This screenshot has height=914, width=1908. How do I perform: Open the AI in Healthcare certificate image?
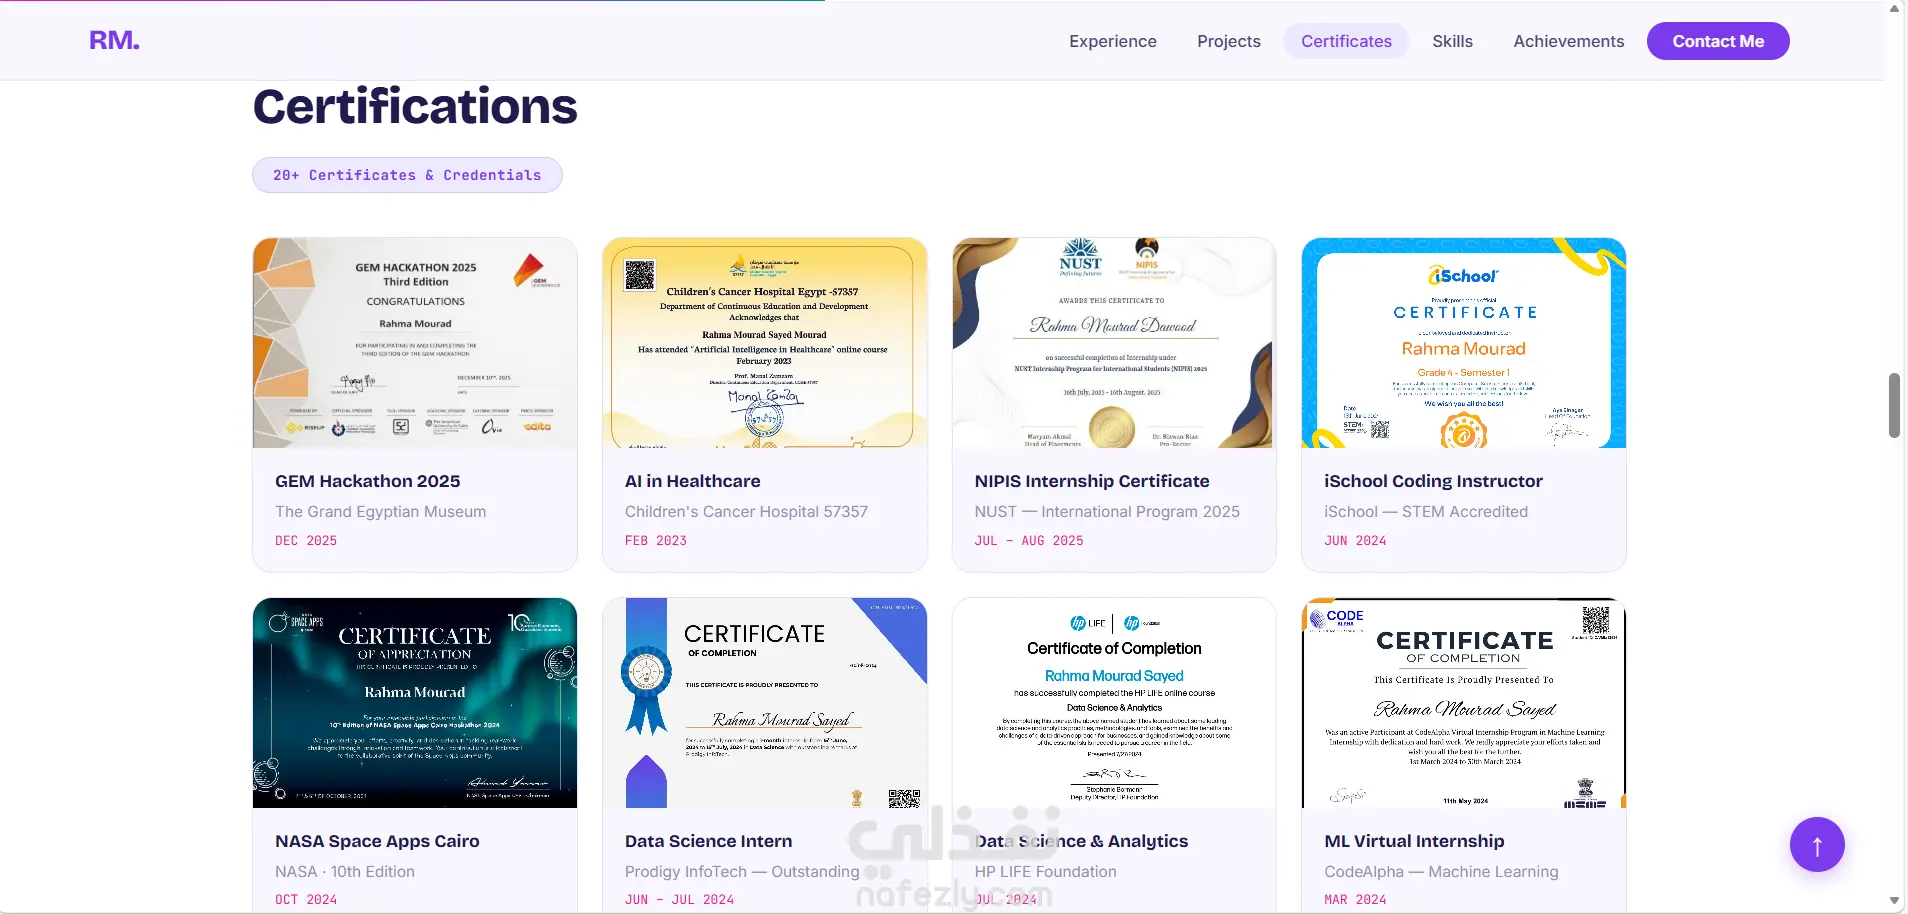765,343
